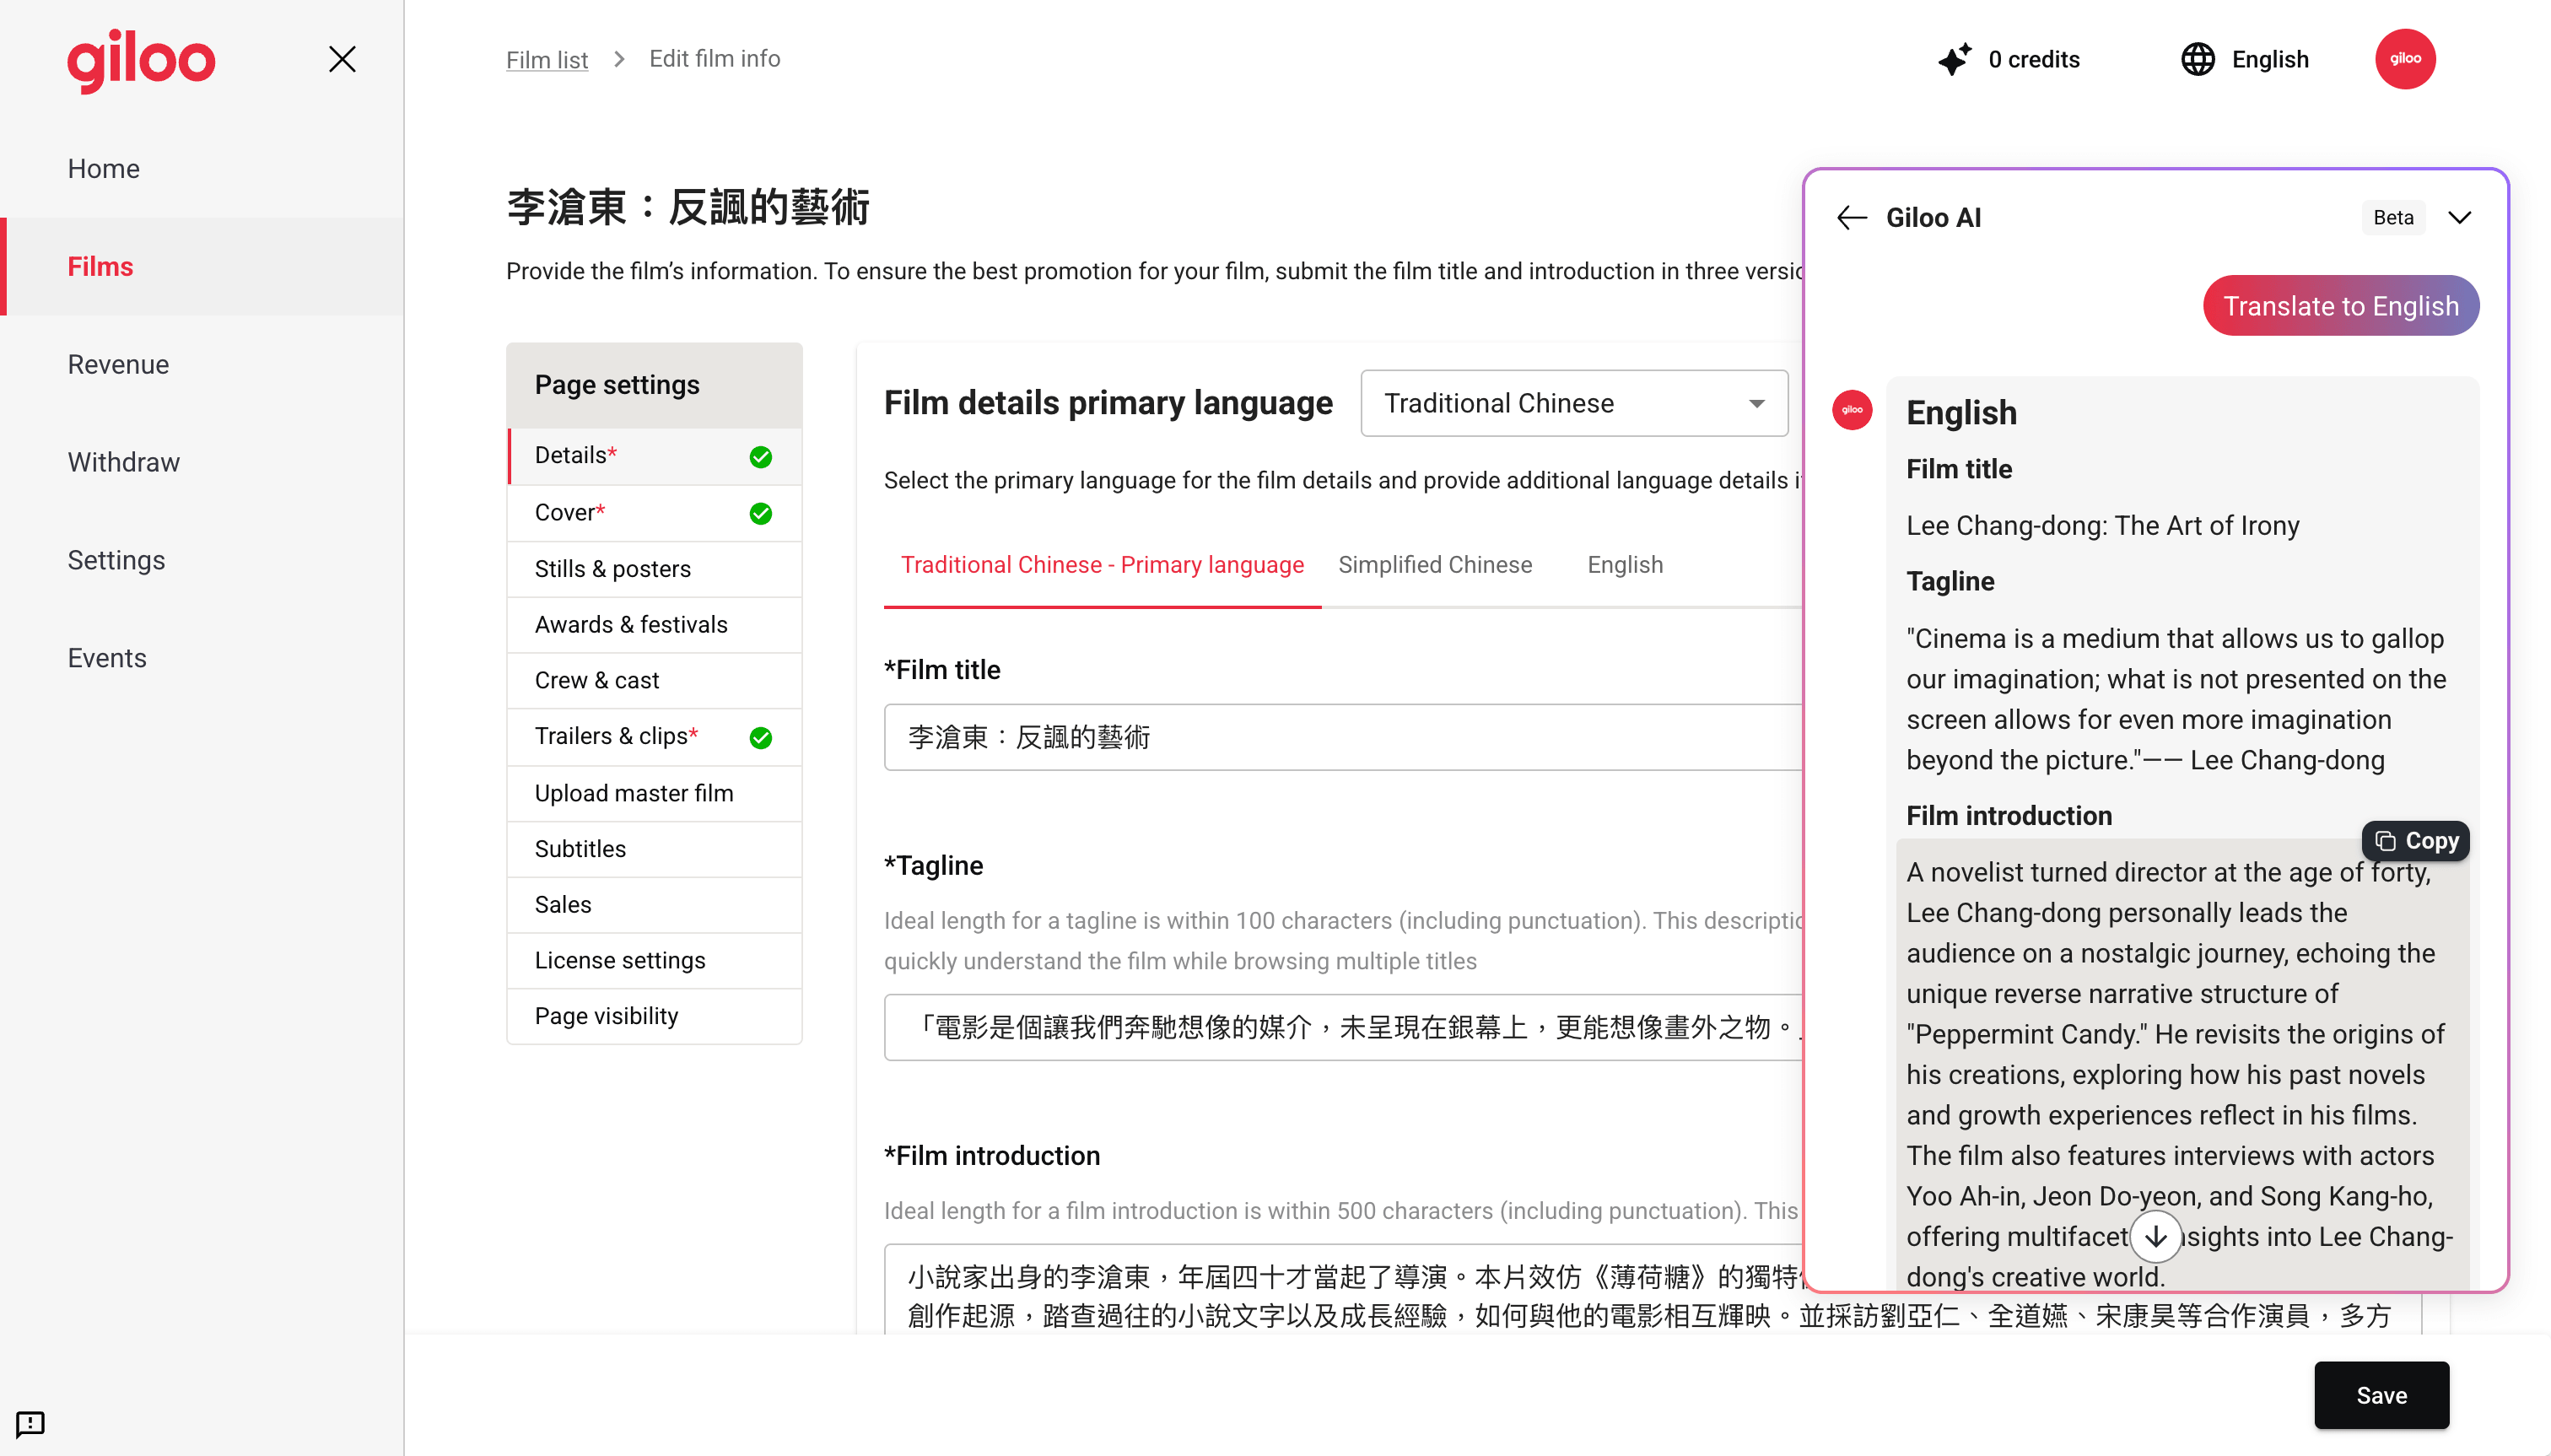Click green check beside Trailers & clips

point(760,738)
